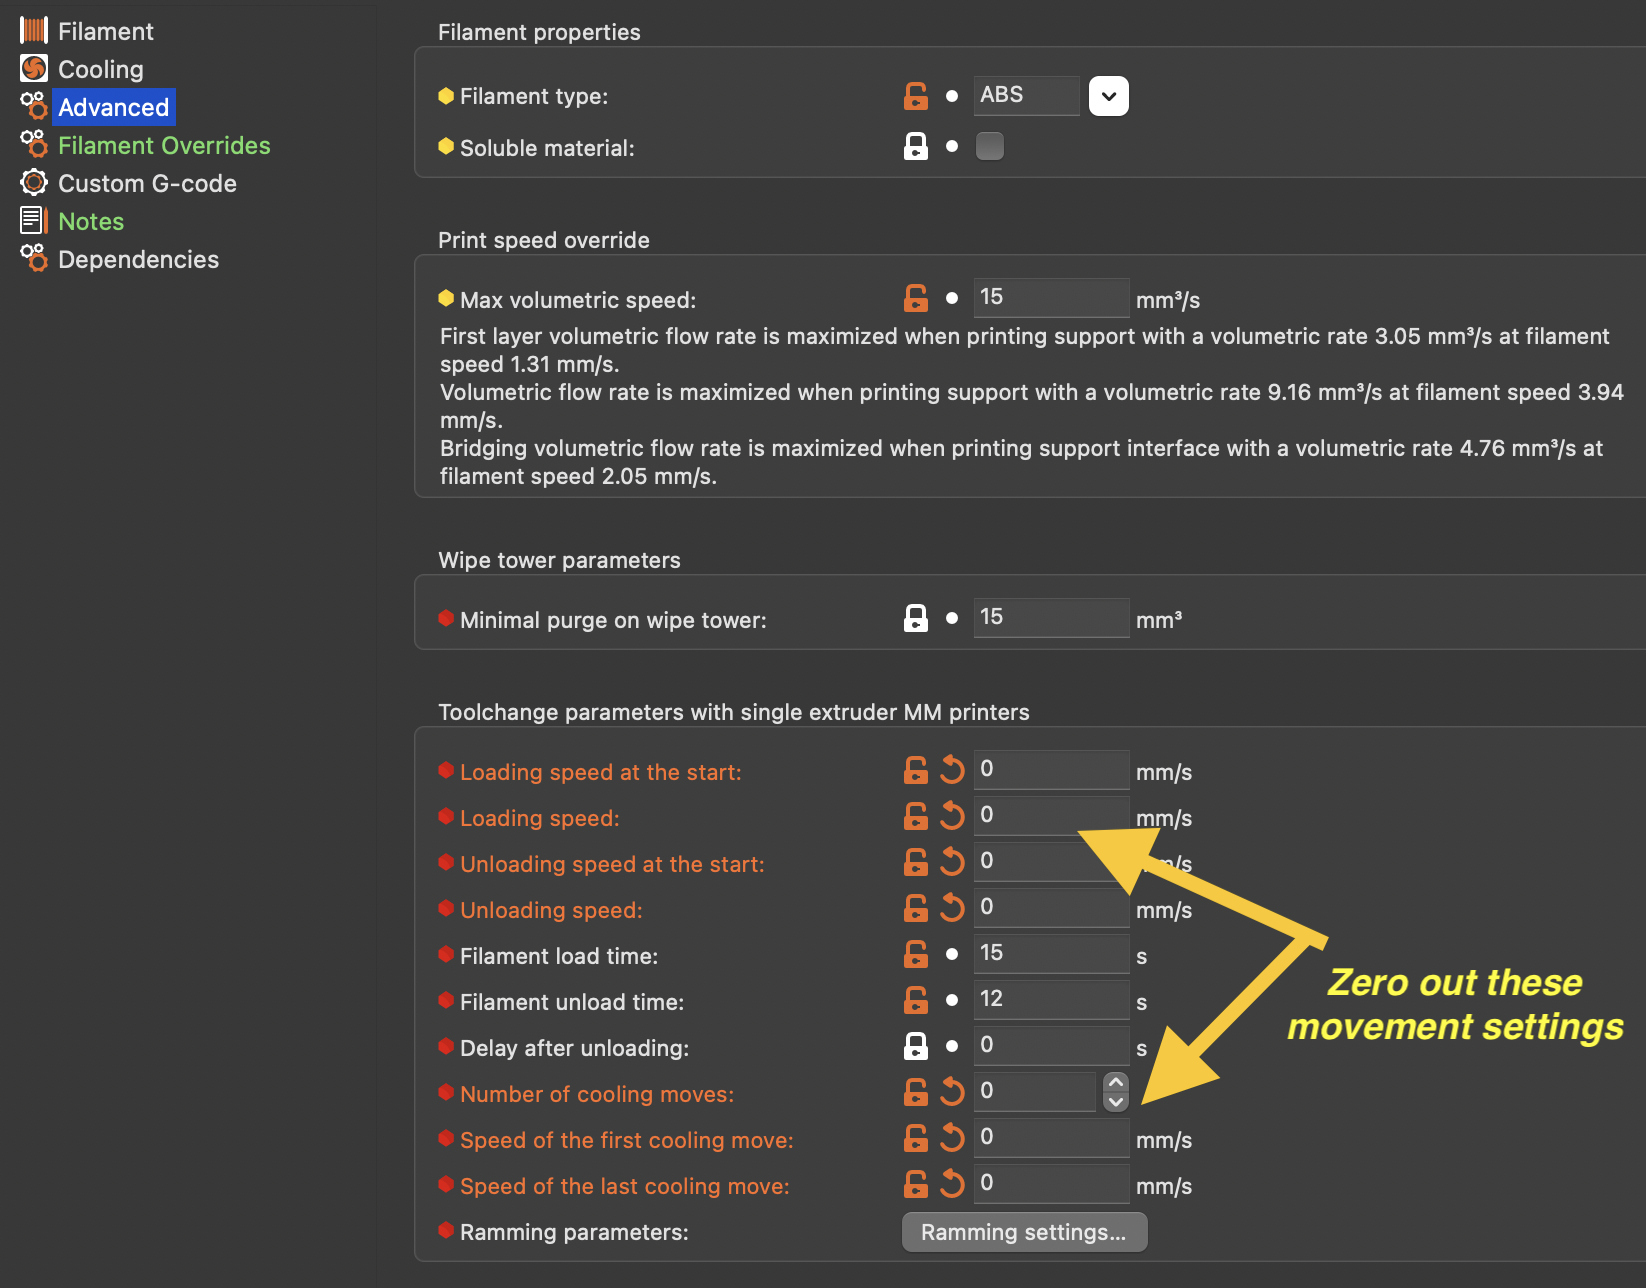The width and height of the screenshot is (1646, 1288).
Task: Click the Filament type unlock icon
Action: coord(916,96)
